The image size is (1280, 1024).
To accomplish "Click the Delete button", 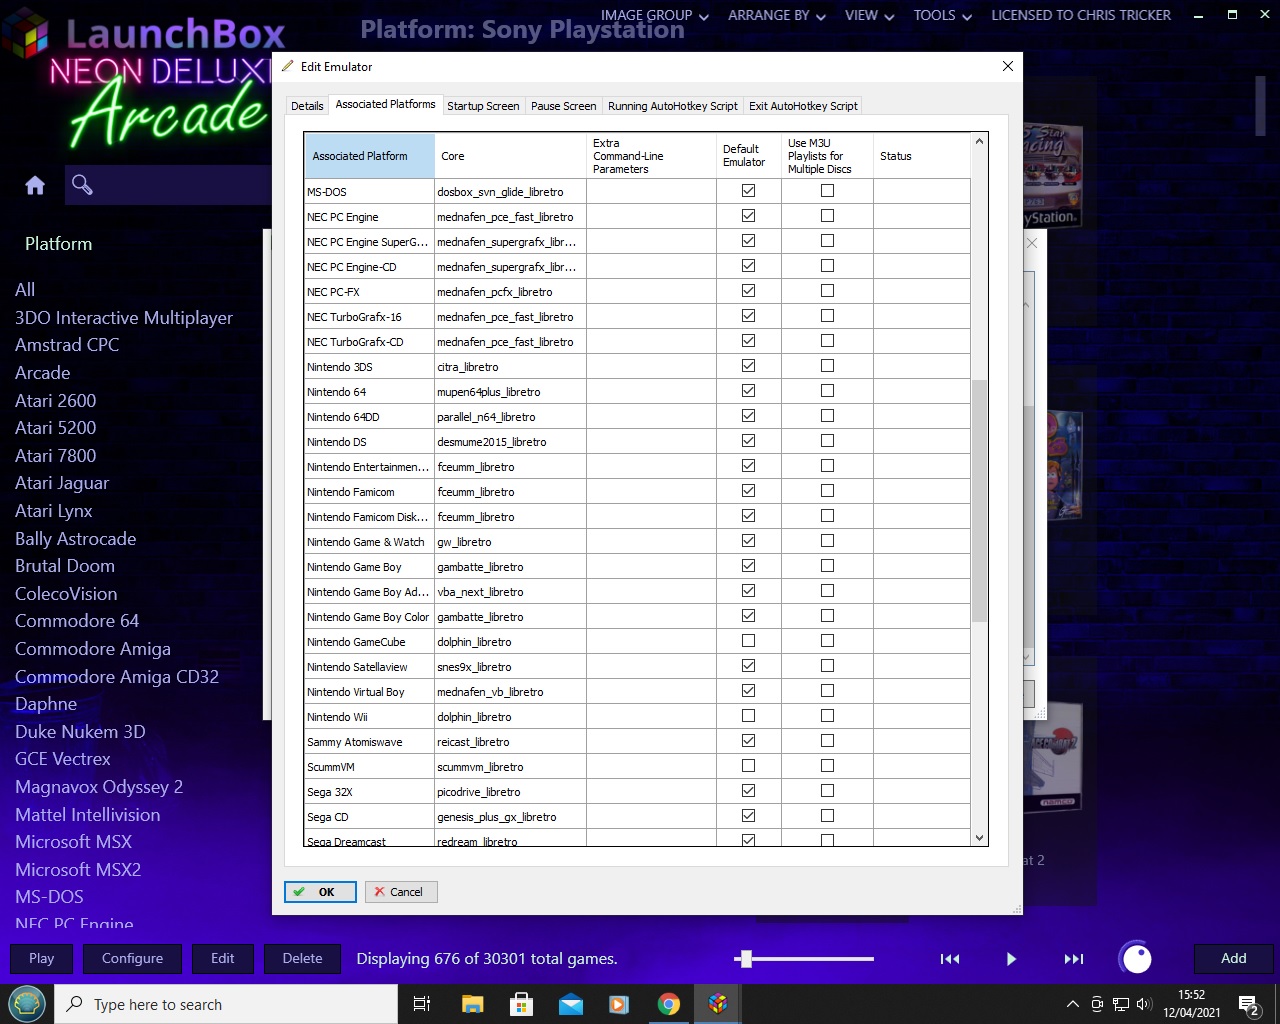I will 302,958.
